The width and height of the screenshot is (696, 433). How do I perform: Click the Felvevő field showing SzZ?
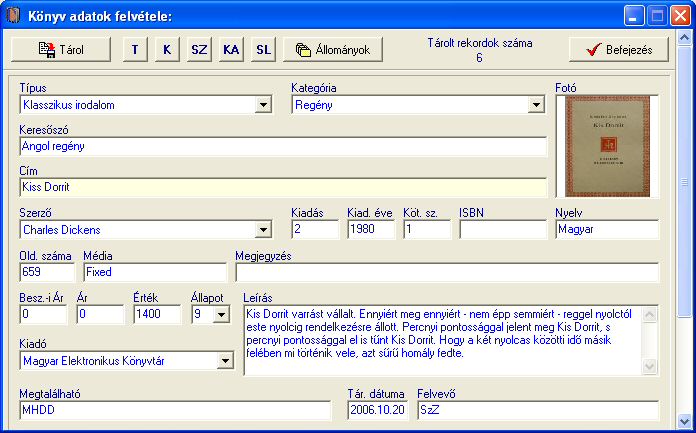coord(538,410)
